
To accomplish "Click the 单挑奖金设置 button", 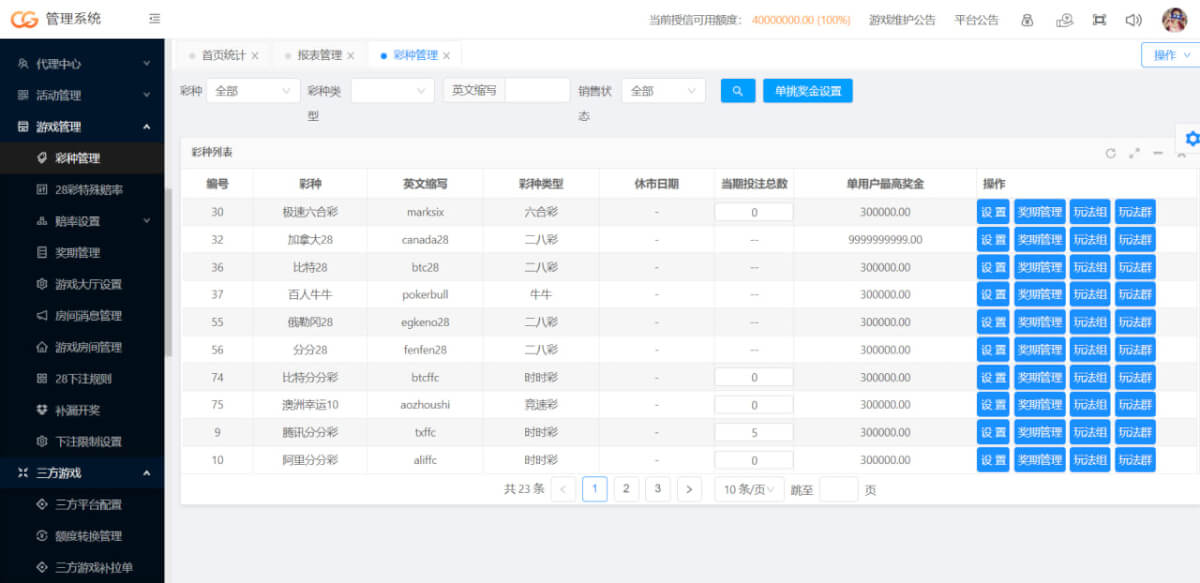I will point(808,91).
